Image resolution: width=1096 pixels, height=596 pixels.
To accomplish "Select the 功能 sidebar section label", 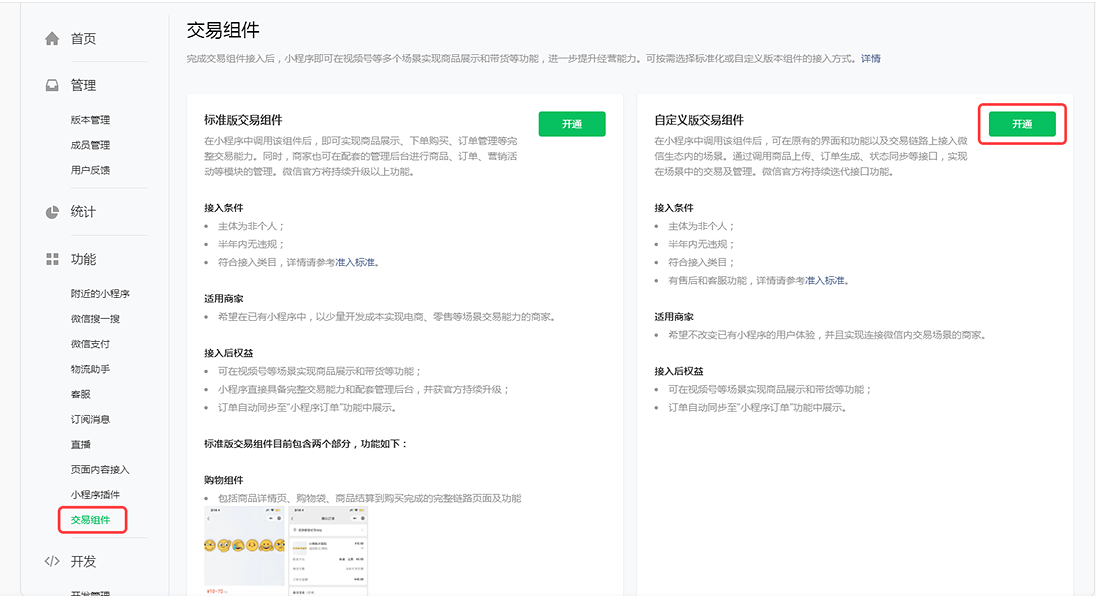I will click(x=83, y=260).
